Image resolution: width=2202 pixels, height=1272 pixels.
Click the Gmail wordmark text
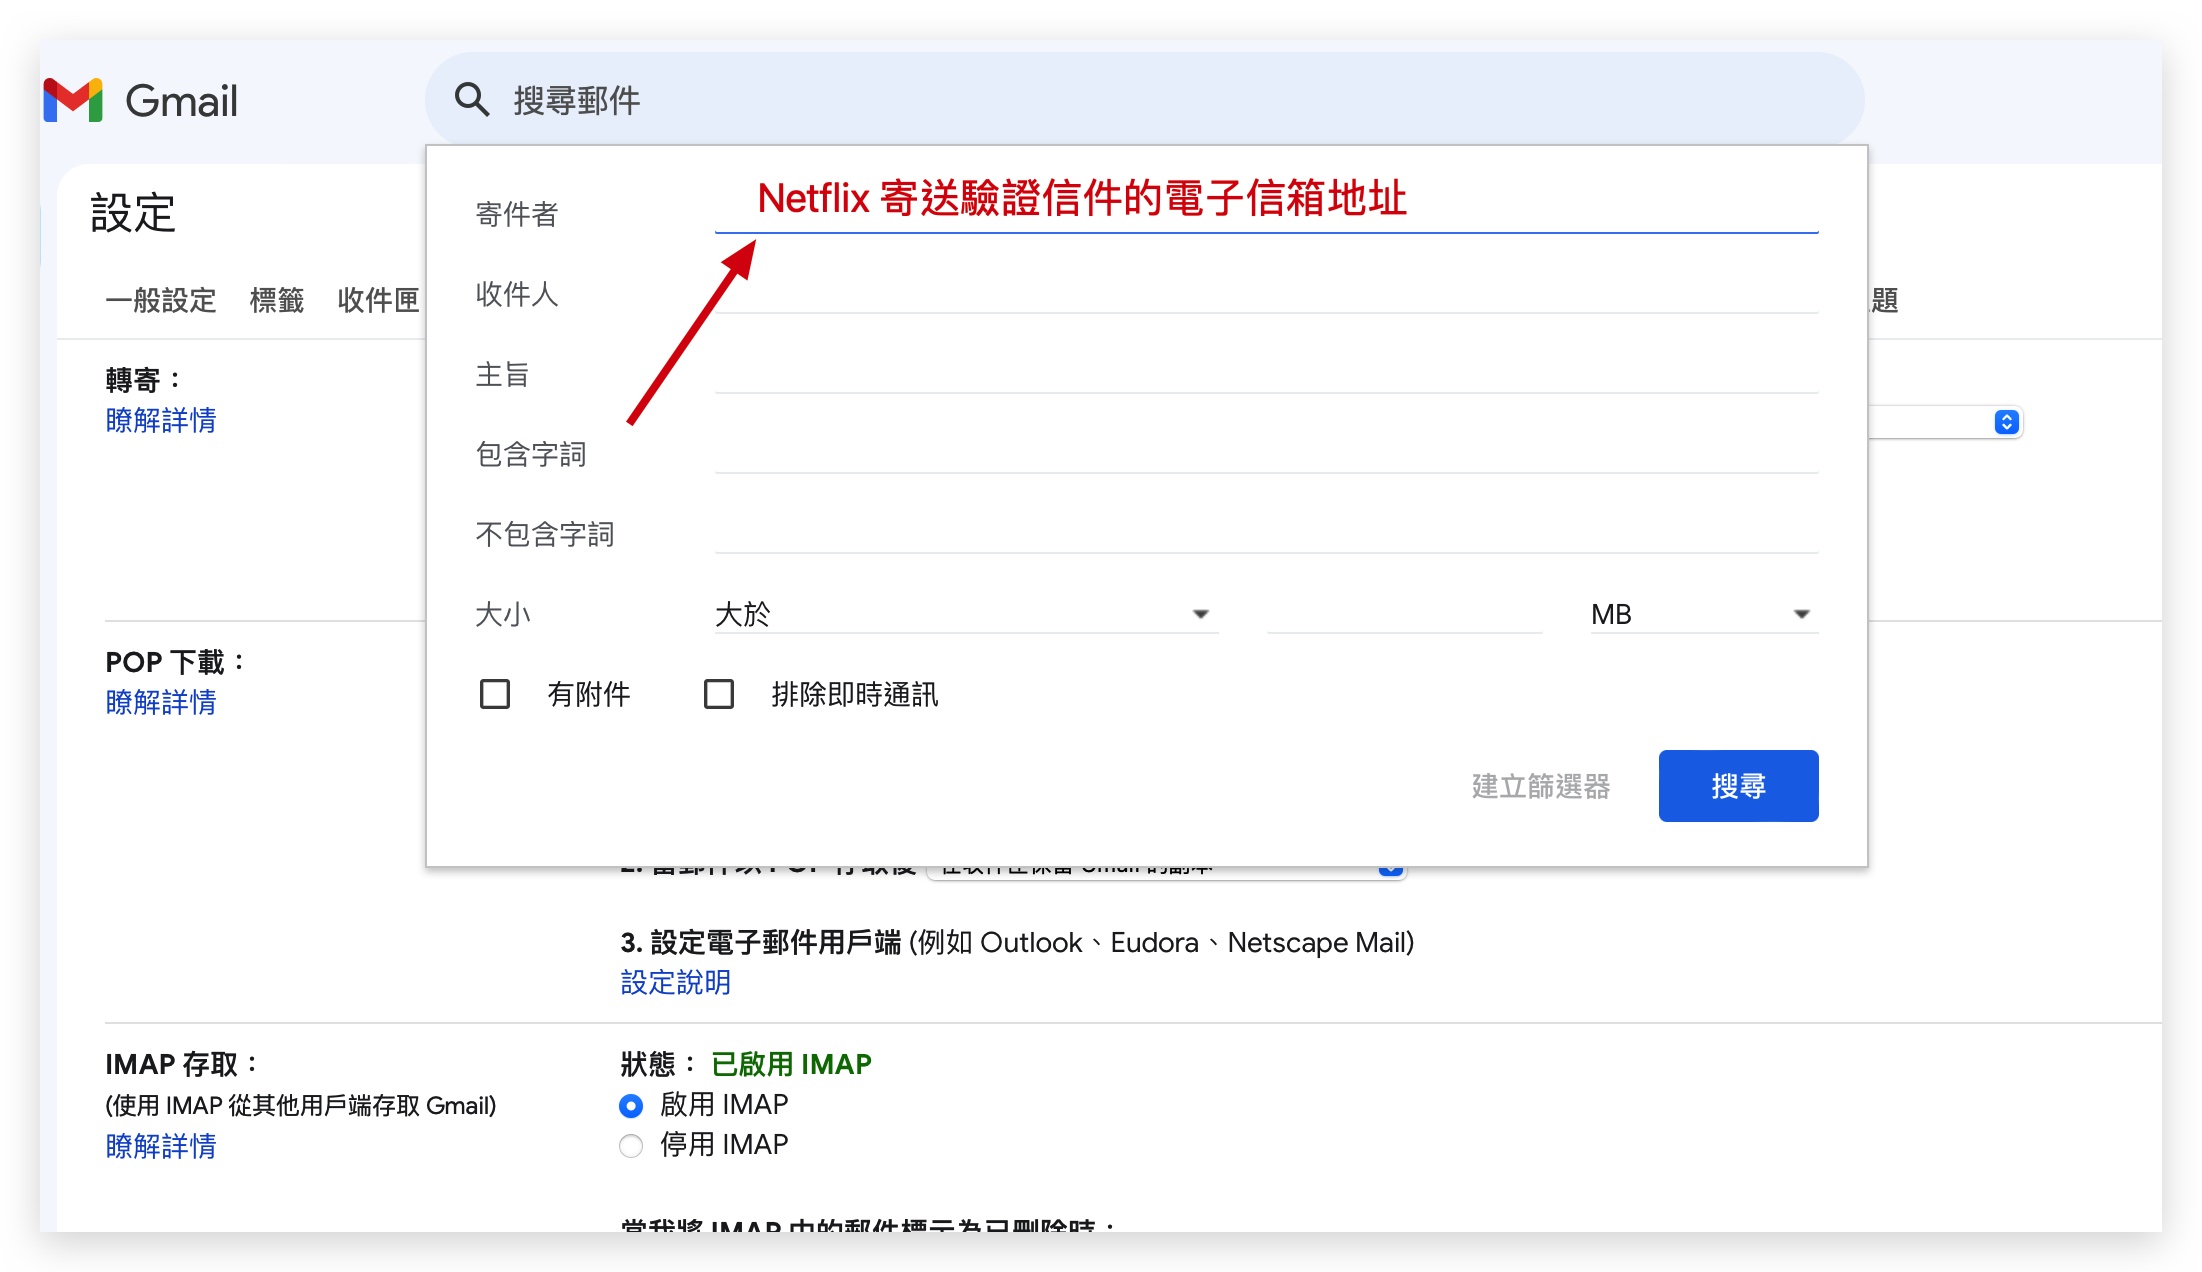[x=181, y=101]
